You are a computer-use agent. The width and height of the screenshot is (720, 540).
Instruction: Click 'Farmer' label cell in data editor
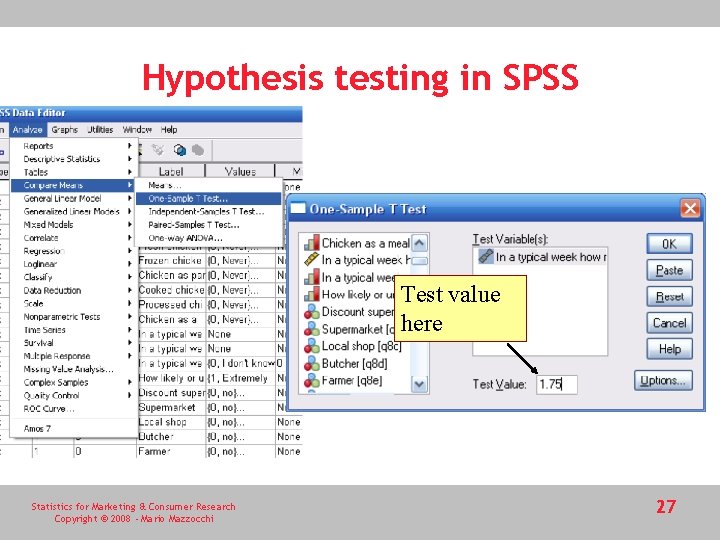(171, 451)
